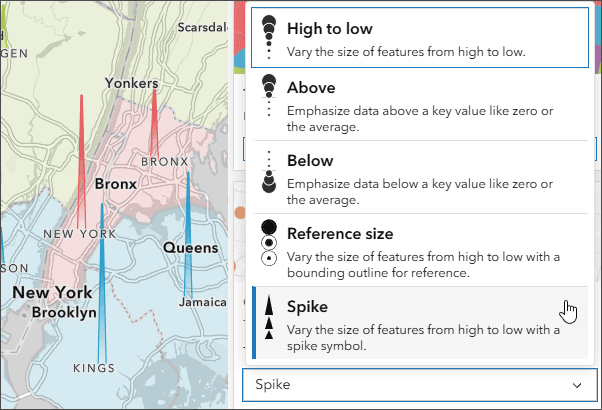Click the Brooklyn label on the map

(x=64, y=312)
